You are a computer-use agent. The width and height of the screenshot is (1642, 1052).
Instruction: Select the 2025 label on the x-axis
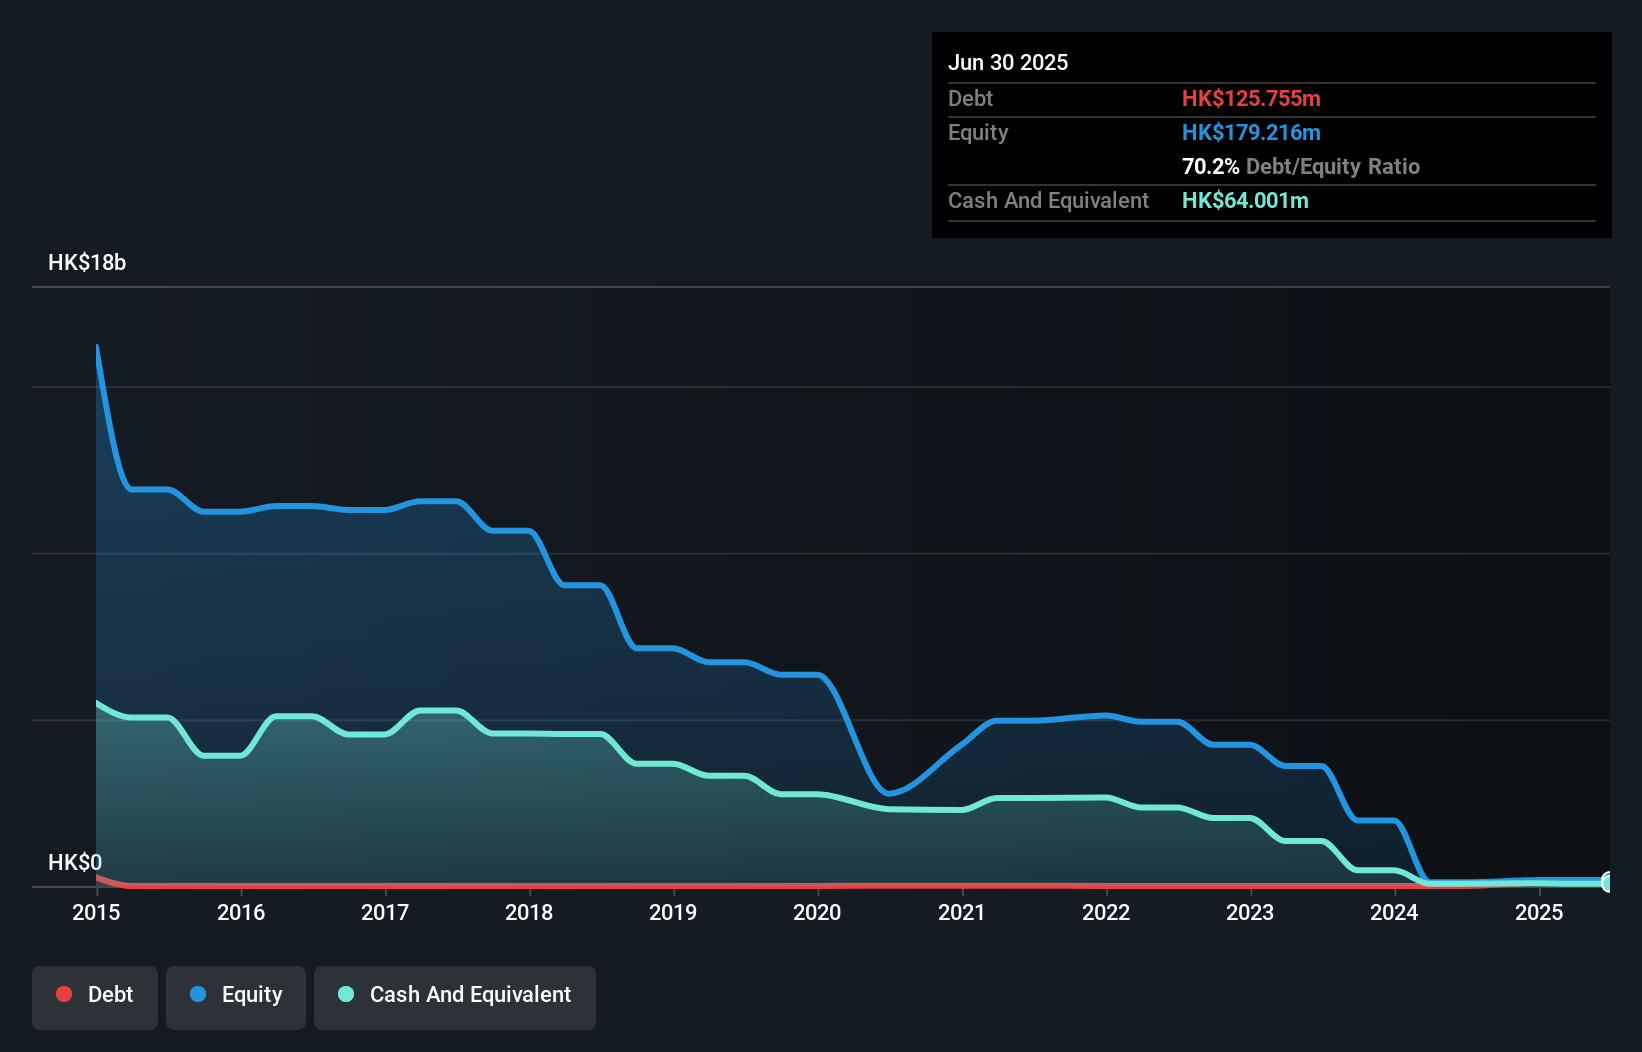point(1539,912)
